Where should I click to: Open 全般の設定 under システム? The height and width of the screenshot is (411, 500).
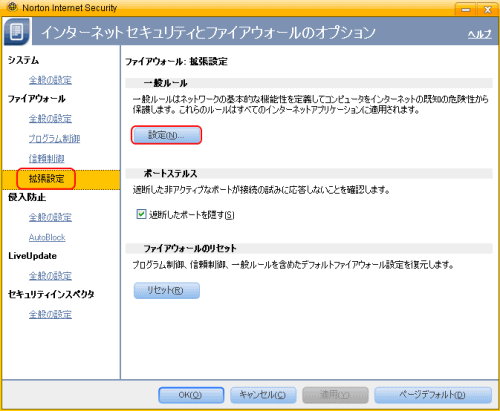(x=50, y=80)
